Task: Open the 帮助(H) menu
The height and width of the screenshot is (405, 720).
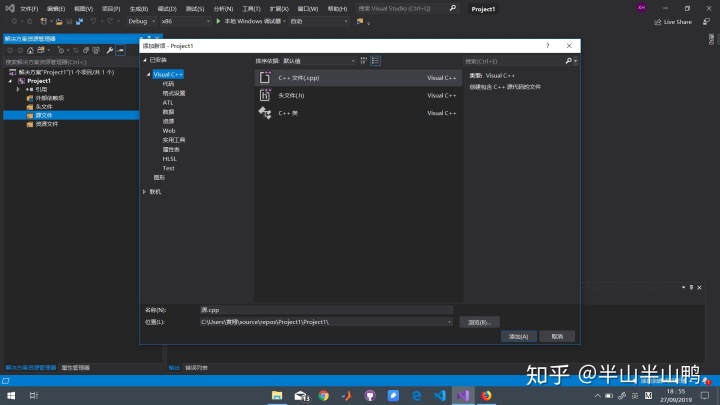Action: [x=338, y=9]
